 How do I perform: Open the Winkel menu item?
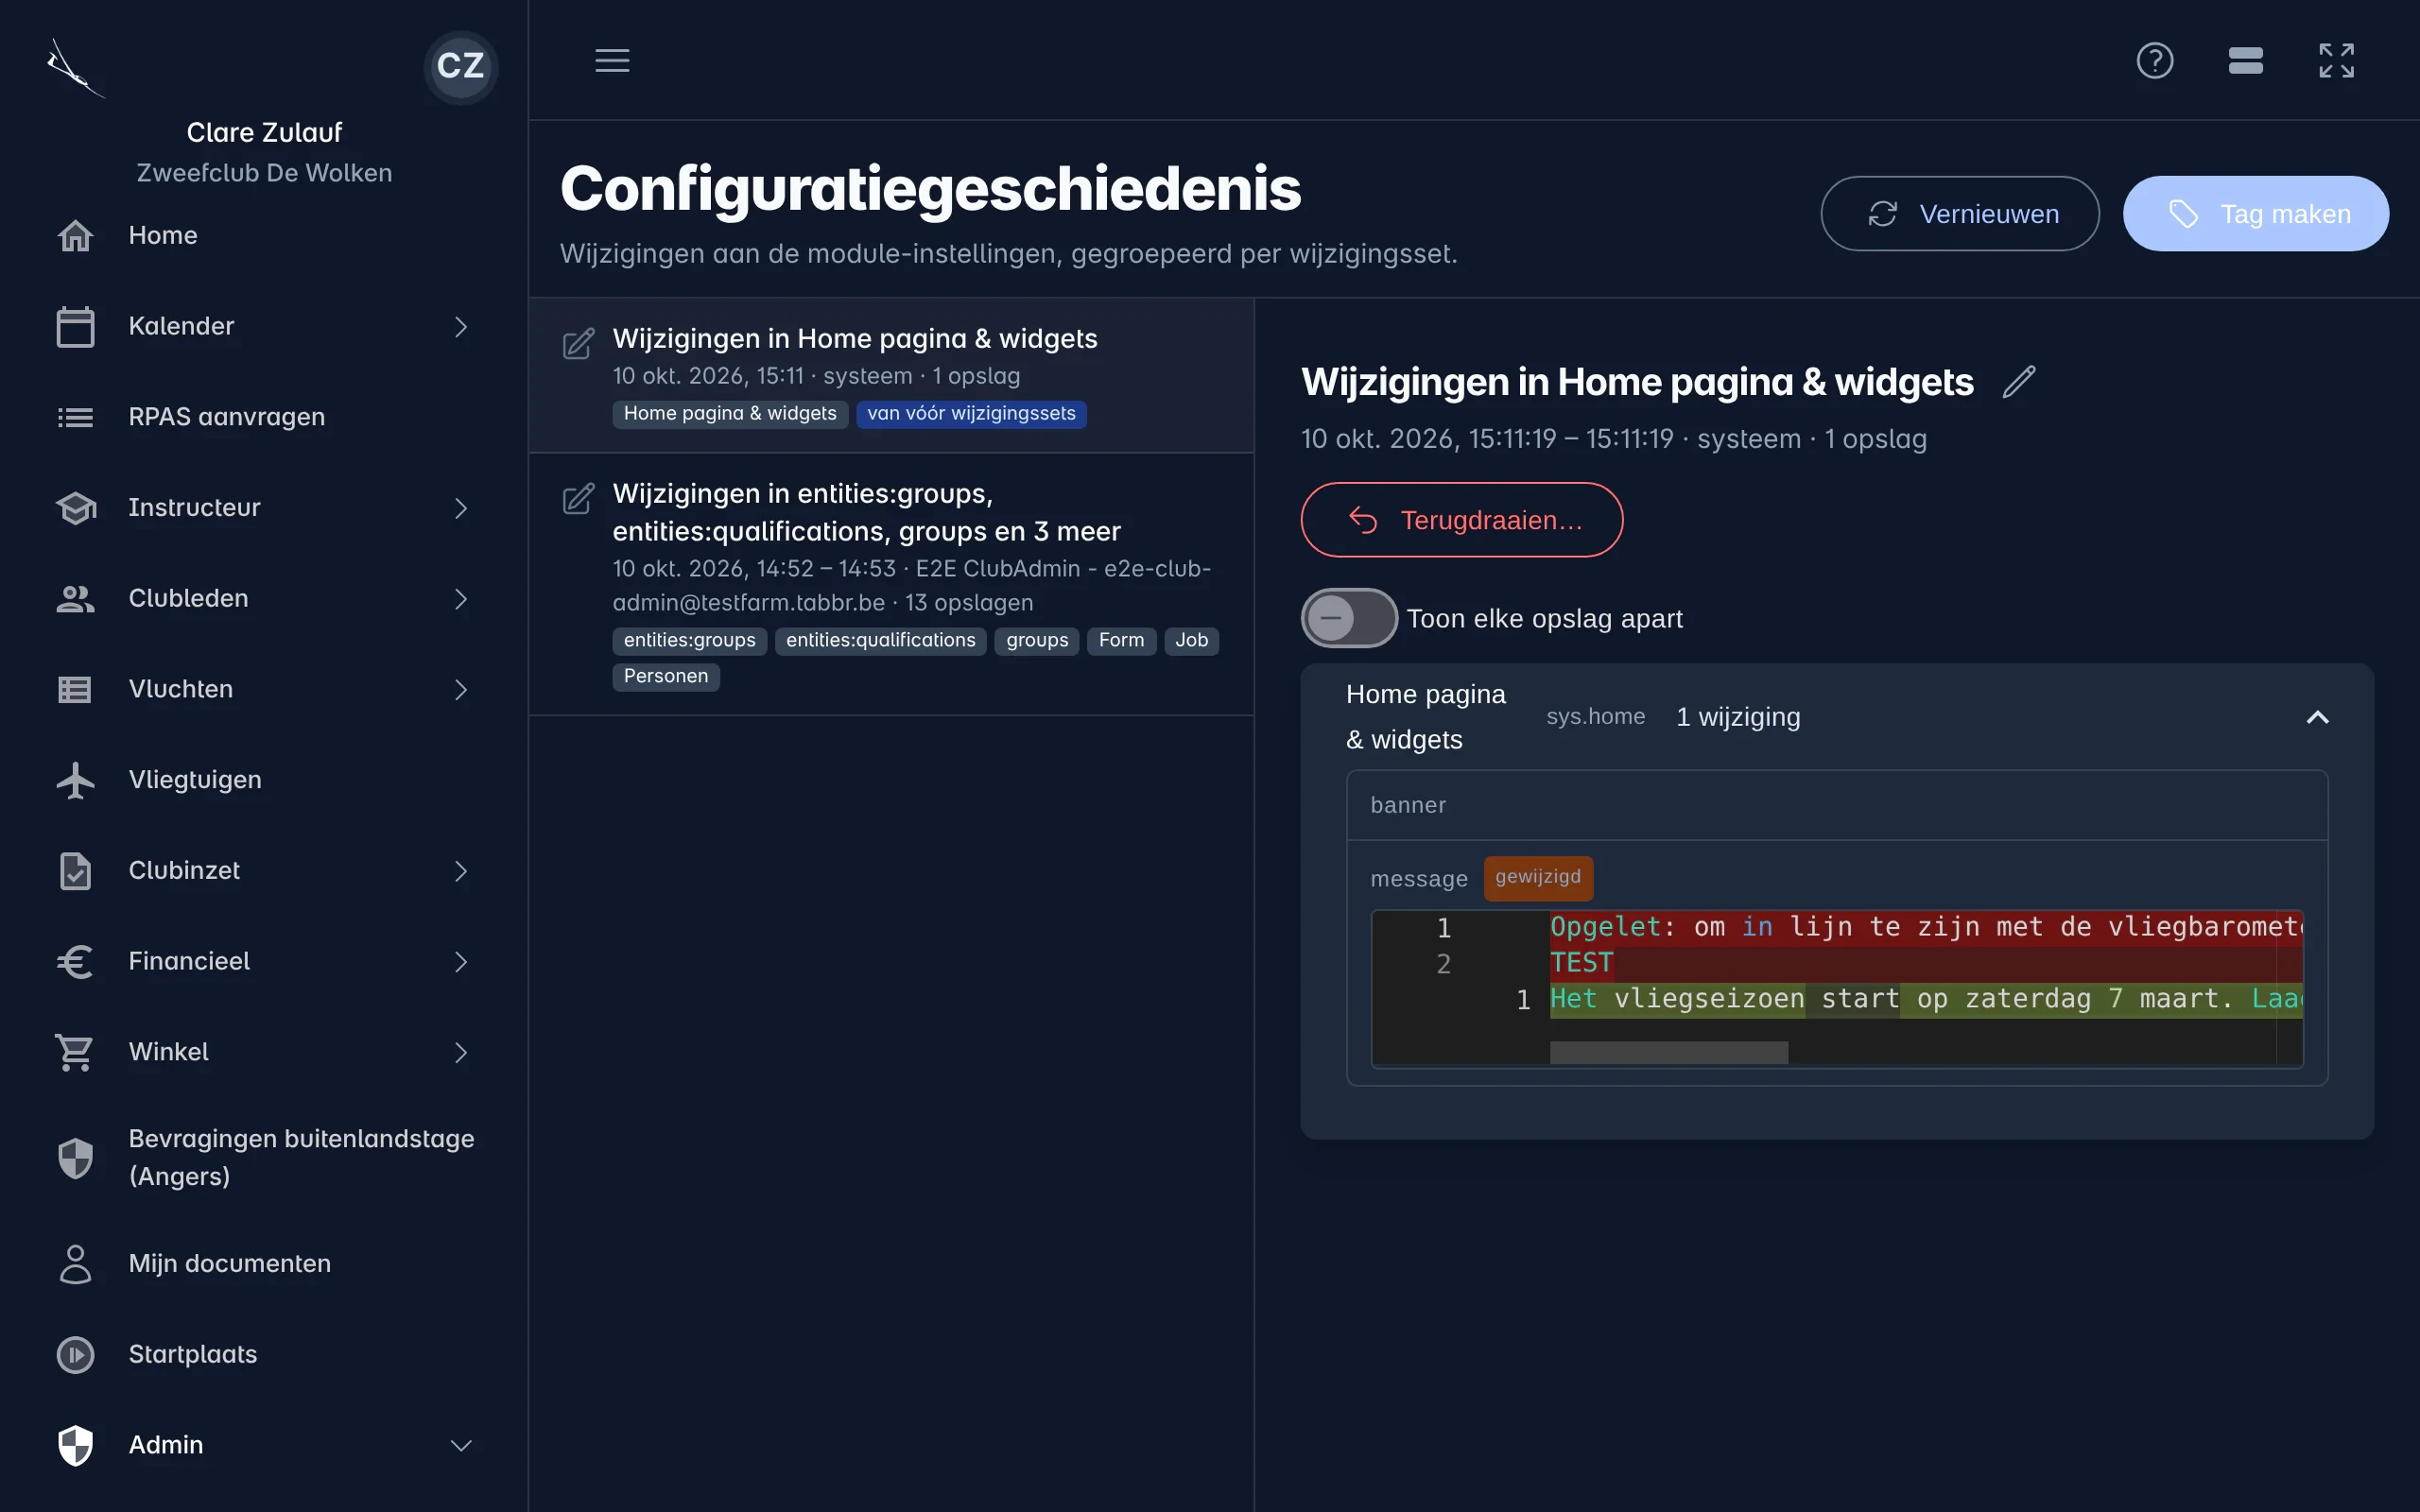[264, 1052]
